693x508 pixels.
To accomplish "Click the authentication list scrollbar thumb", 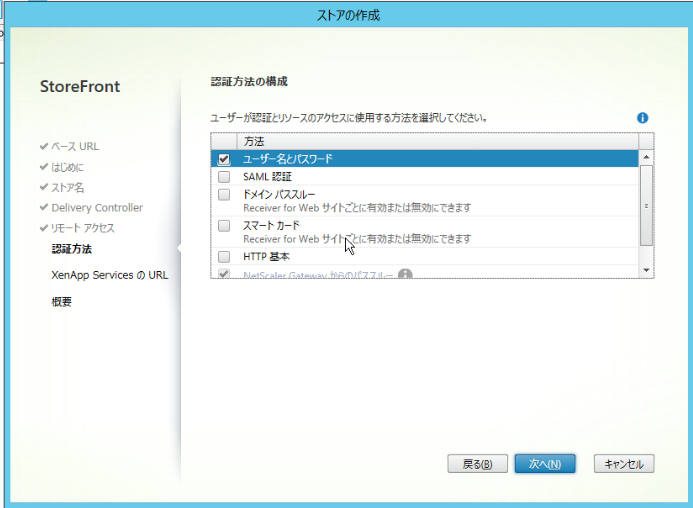I will [x=646, y=206].
